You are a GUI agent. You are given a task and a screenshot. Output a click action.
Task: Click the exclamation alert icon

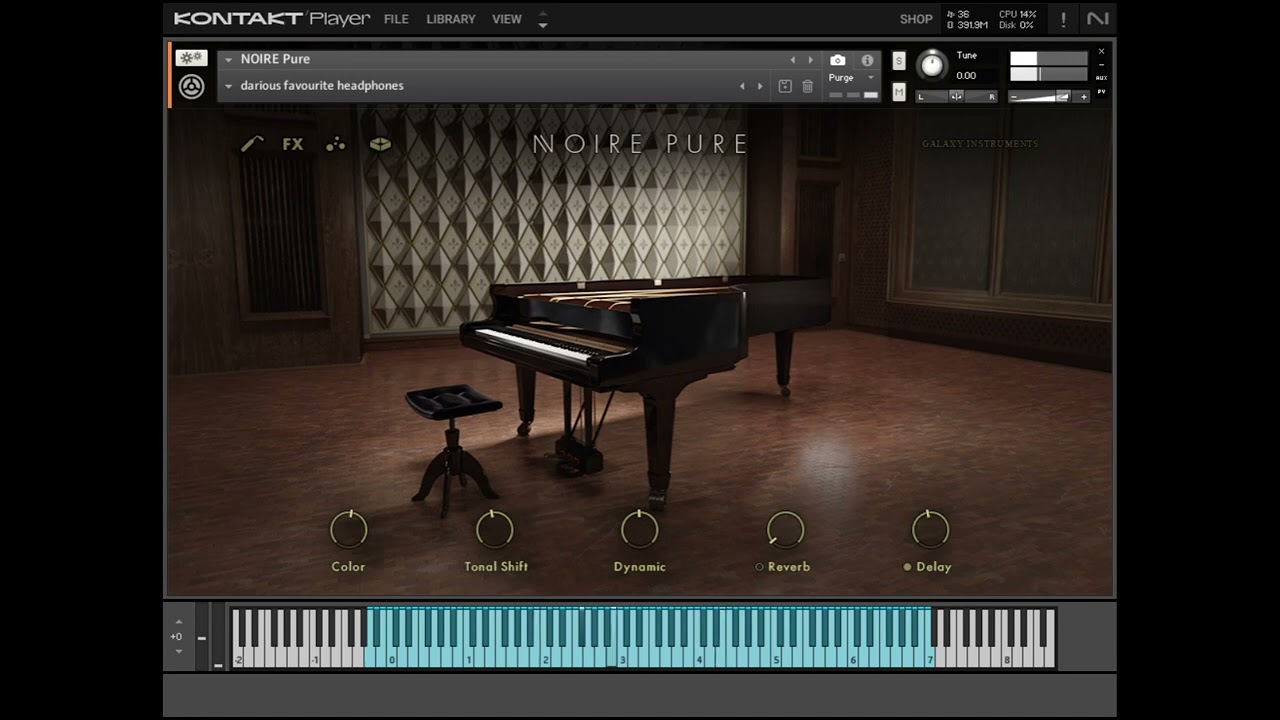(1063, 19)
